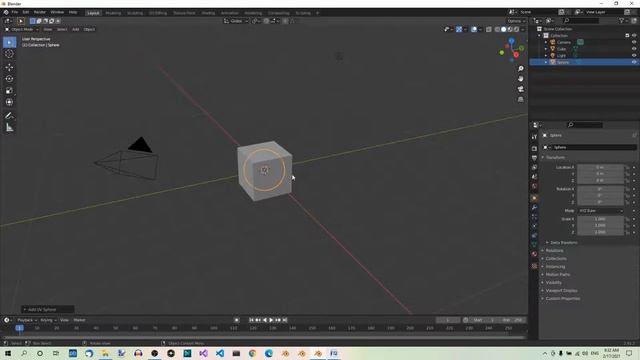This screenshot has height=360, width=640.
Task: Toggle X-ray view in viewport header
Action: (x=489, y=29)
